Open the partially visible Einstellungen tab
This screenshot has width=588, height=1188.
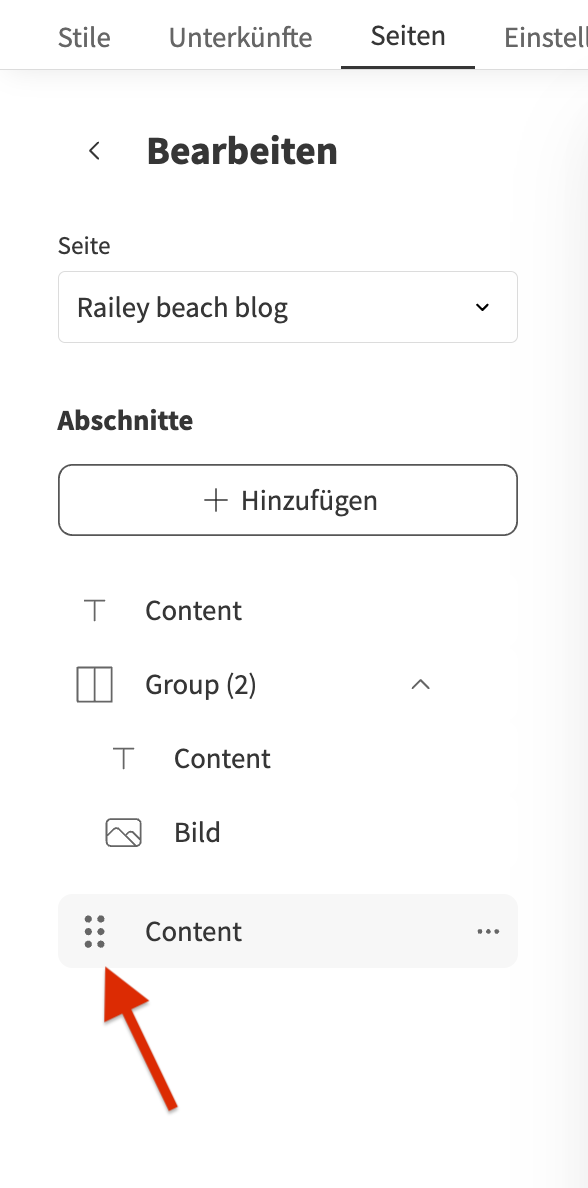[x=546, y=37]
